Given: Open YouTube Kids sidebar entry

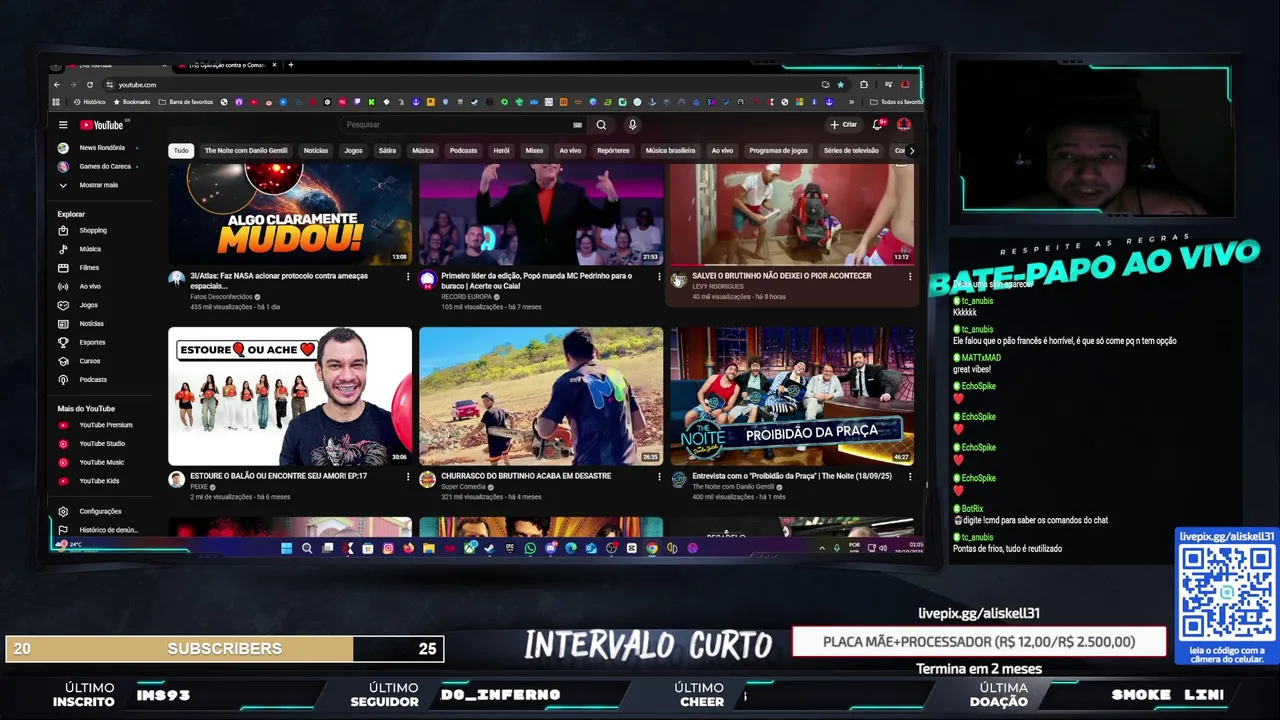Looking at the screenshot, I should tap(99, 481).
